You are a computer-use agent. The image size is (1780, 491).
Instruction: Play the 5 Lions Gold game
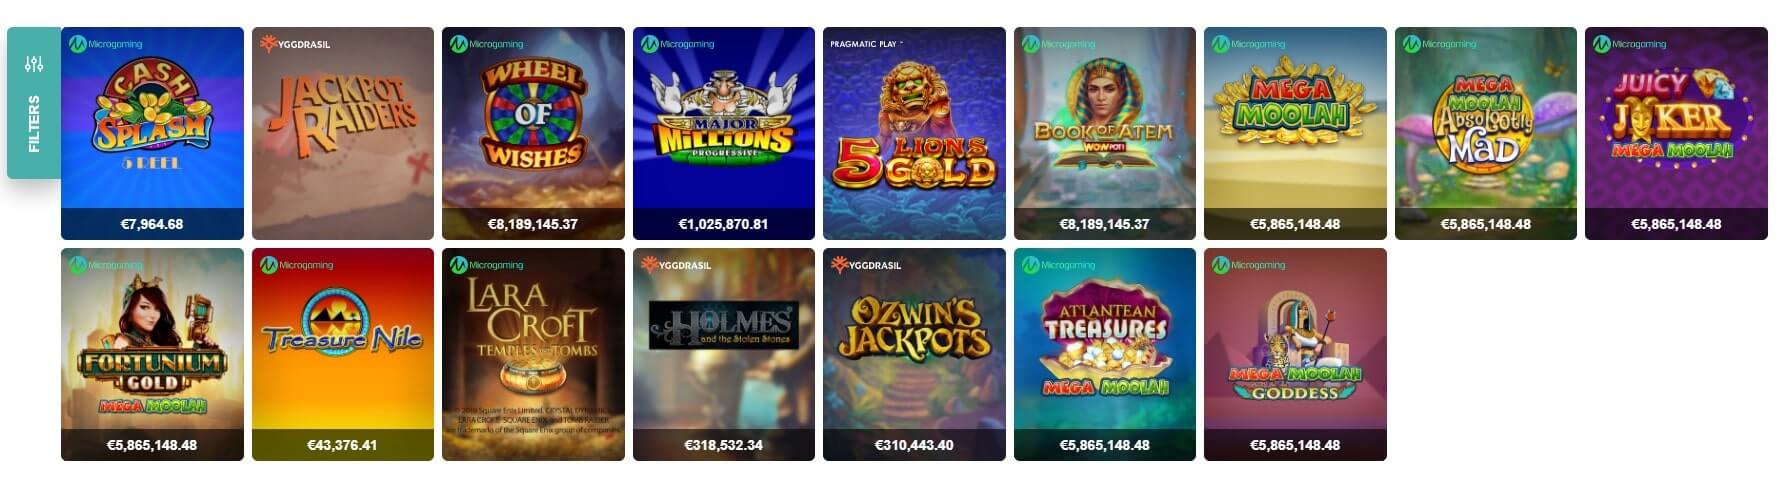click(x=914, y=133)
